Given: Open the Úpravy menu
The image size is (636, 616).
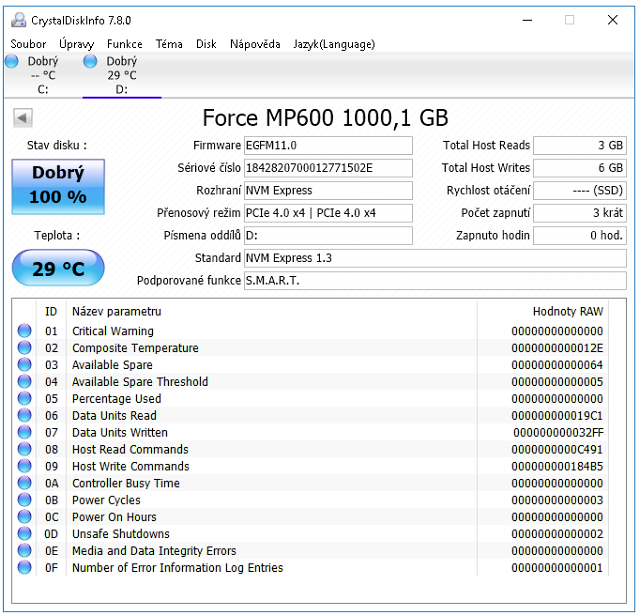Looking at the screenshot, I should tap(76, 44).
